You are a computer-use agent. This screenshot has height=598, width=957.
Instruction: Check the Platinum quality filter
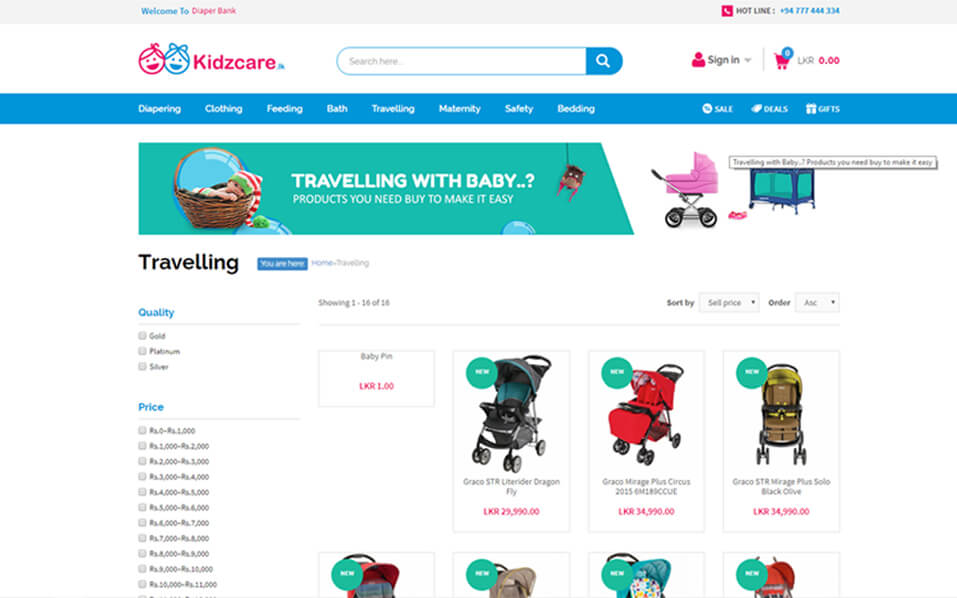point(142,351)
